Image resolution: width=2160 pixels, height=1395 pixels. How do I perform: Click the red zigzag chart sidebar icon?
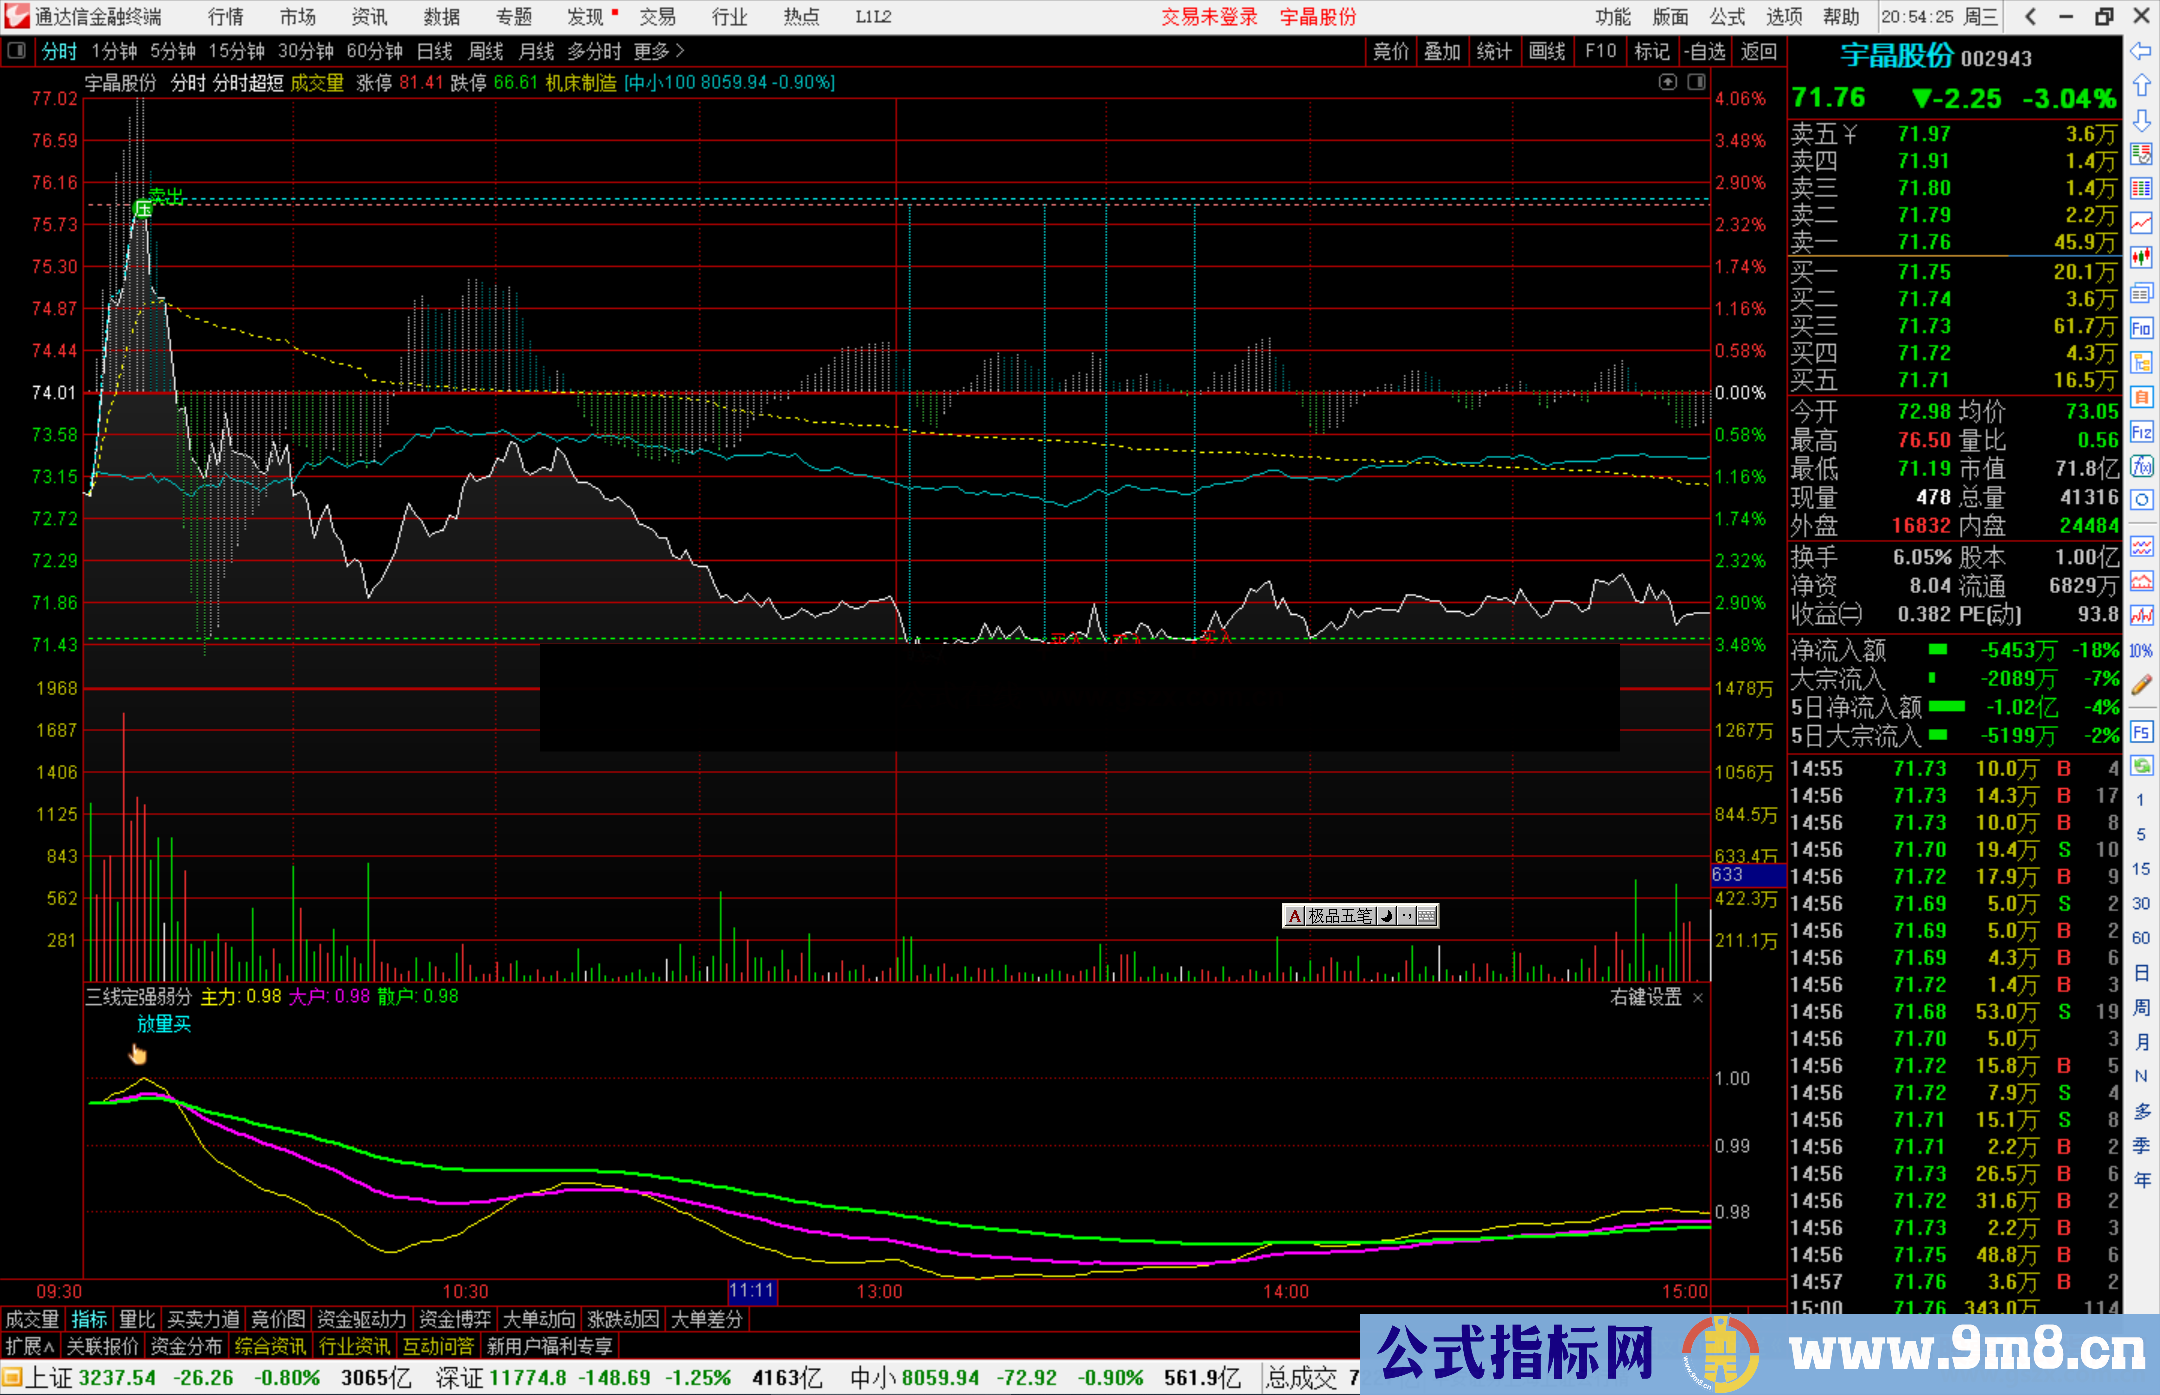[x=2141, y=615]
